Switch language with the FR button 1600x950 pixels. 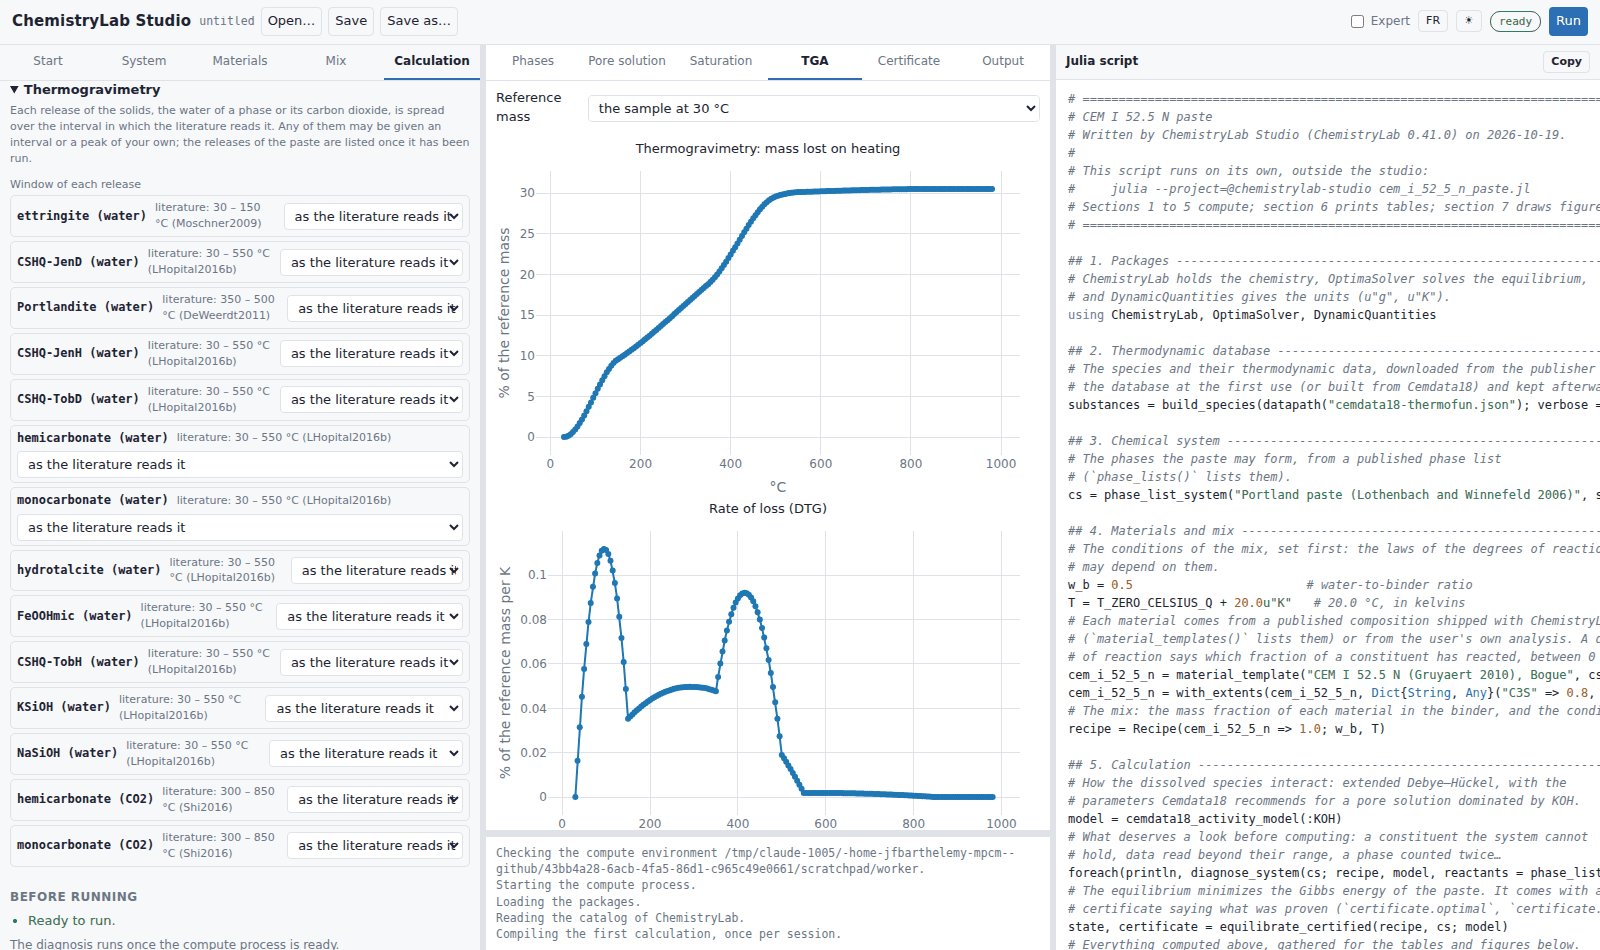pyautogui.click(x=1433, y=21)
